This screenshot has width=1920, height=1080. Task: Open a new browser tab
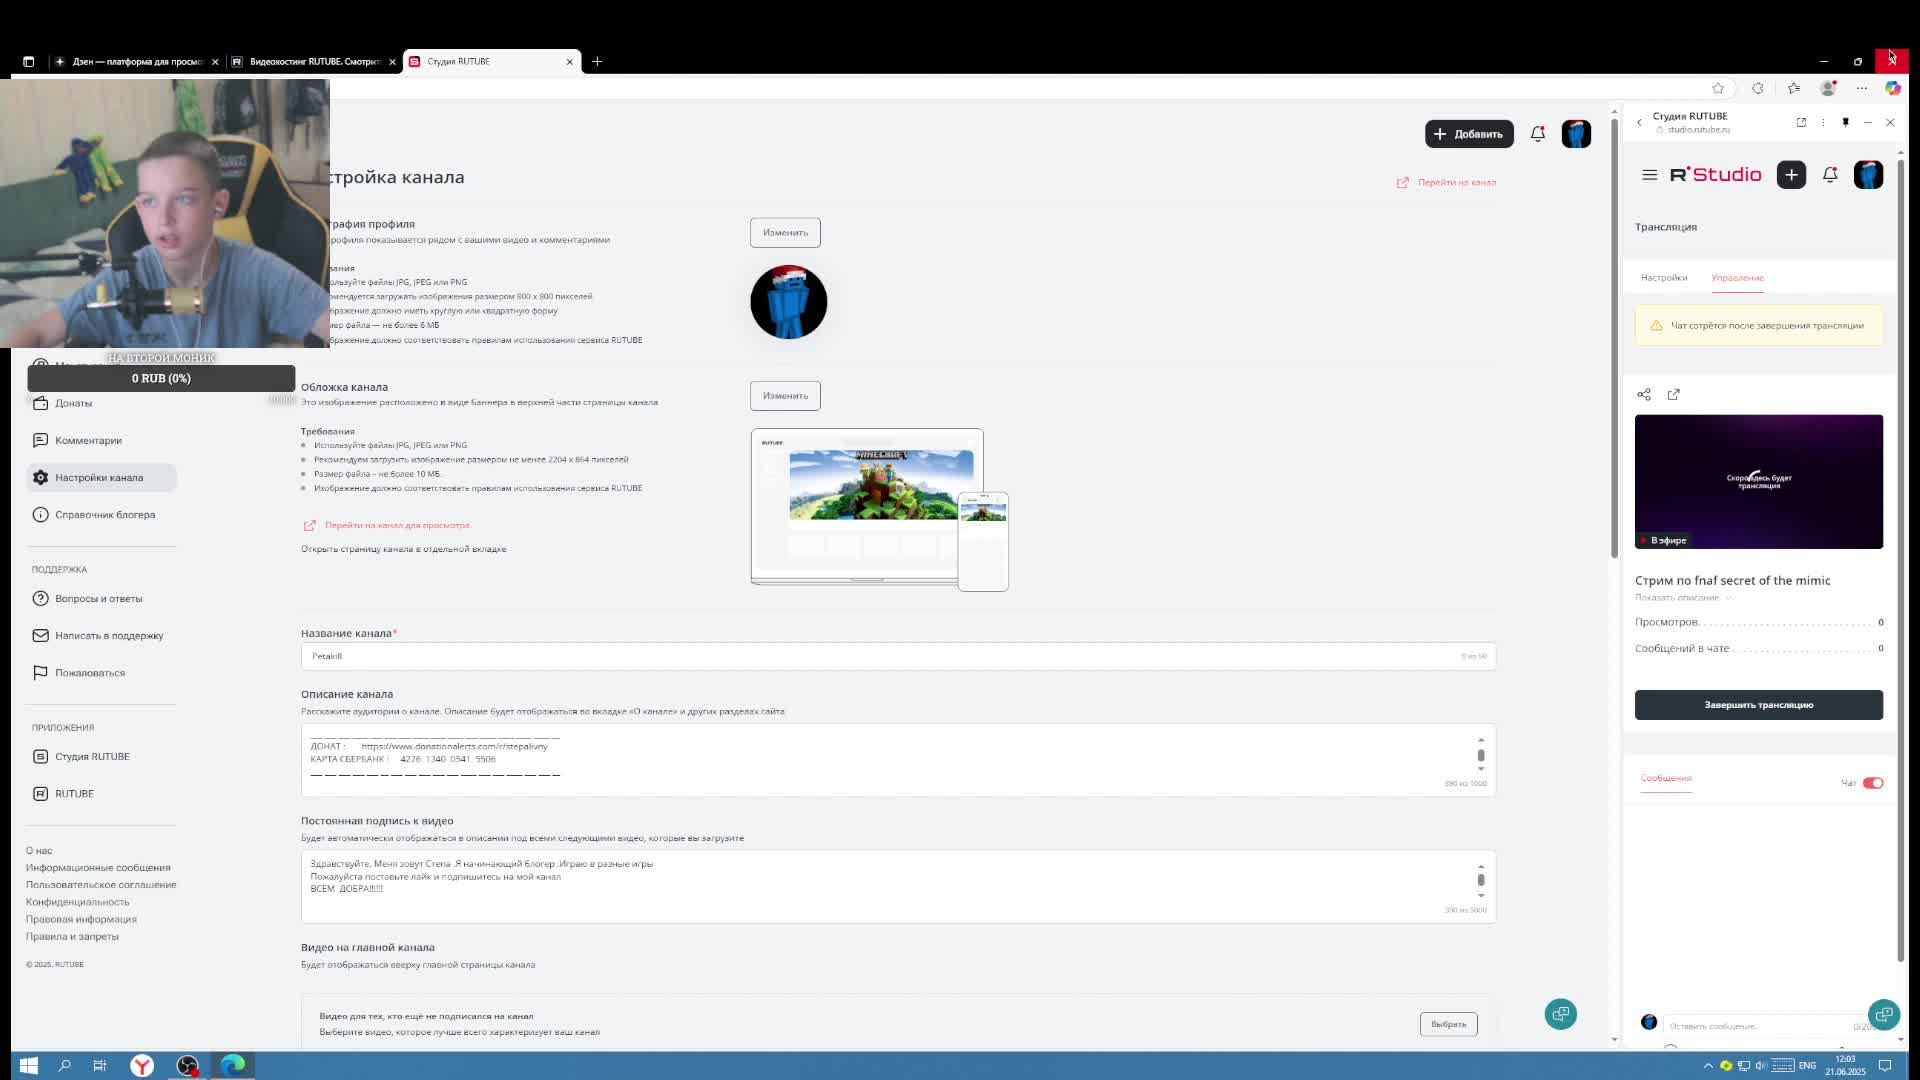[x=597, y=61]
